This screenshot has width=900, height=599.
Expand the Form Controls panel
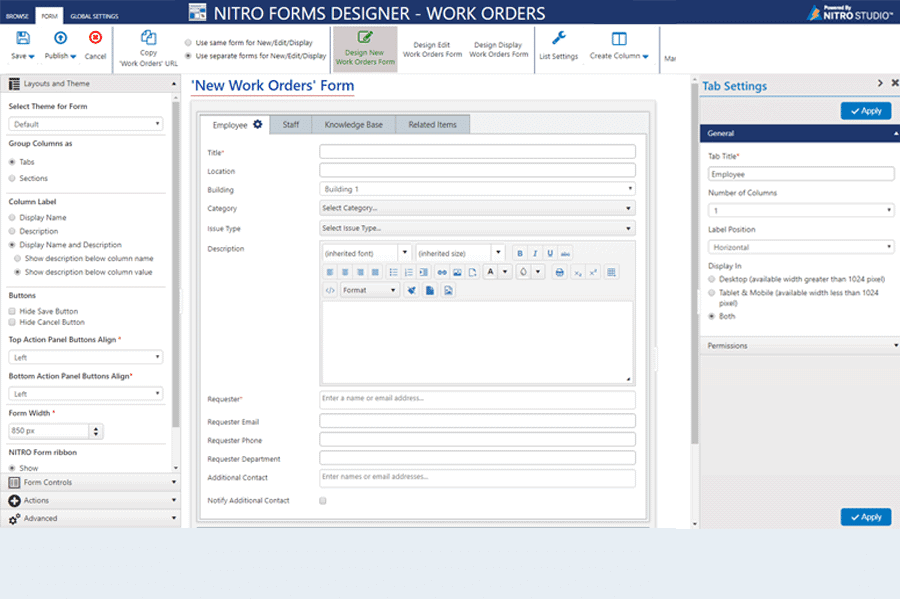click(x=90, y=482)
